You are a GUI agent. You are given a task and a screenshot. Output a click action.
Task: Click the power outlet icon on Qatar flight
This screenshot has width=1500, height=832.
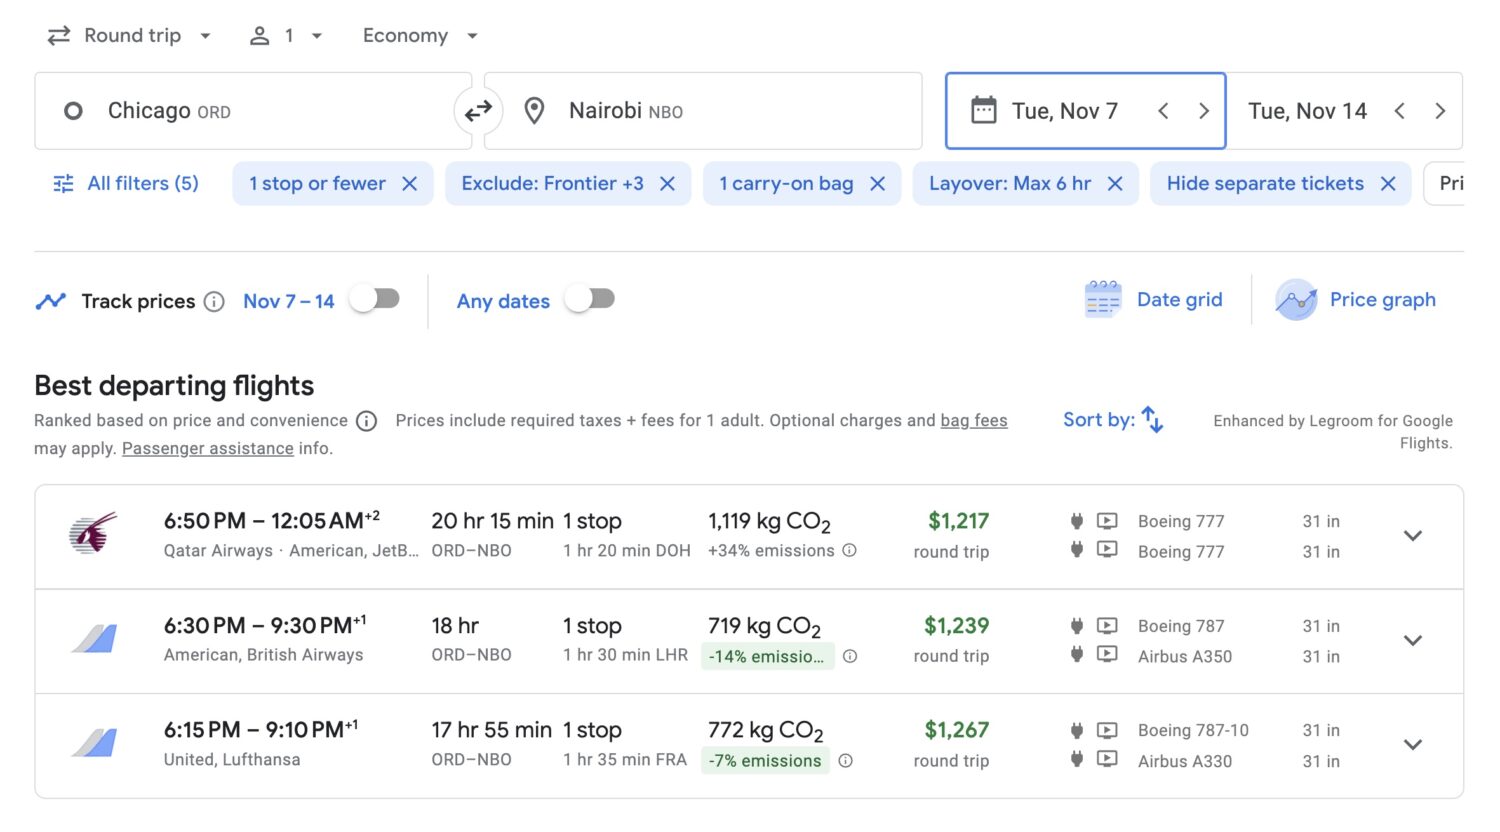(1076, 521)
